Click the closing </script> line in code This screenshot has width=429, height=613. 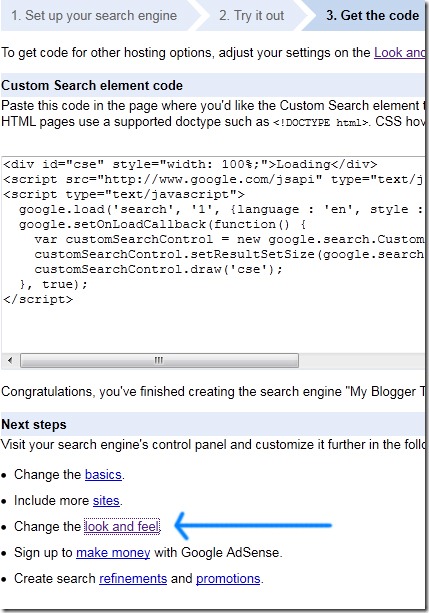pos(38,299)
